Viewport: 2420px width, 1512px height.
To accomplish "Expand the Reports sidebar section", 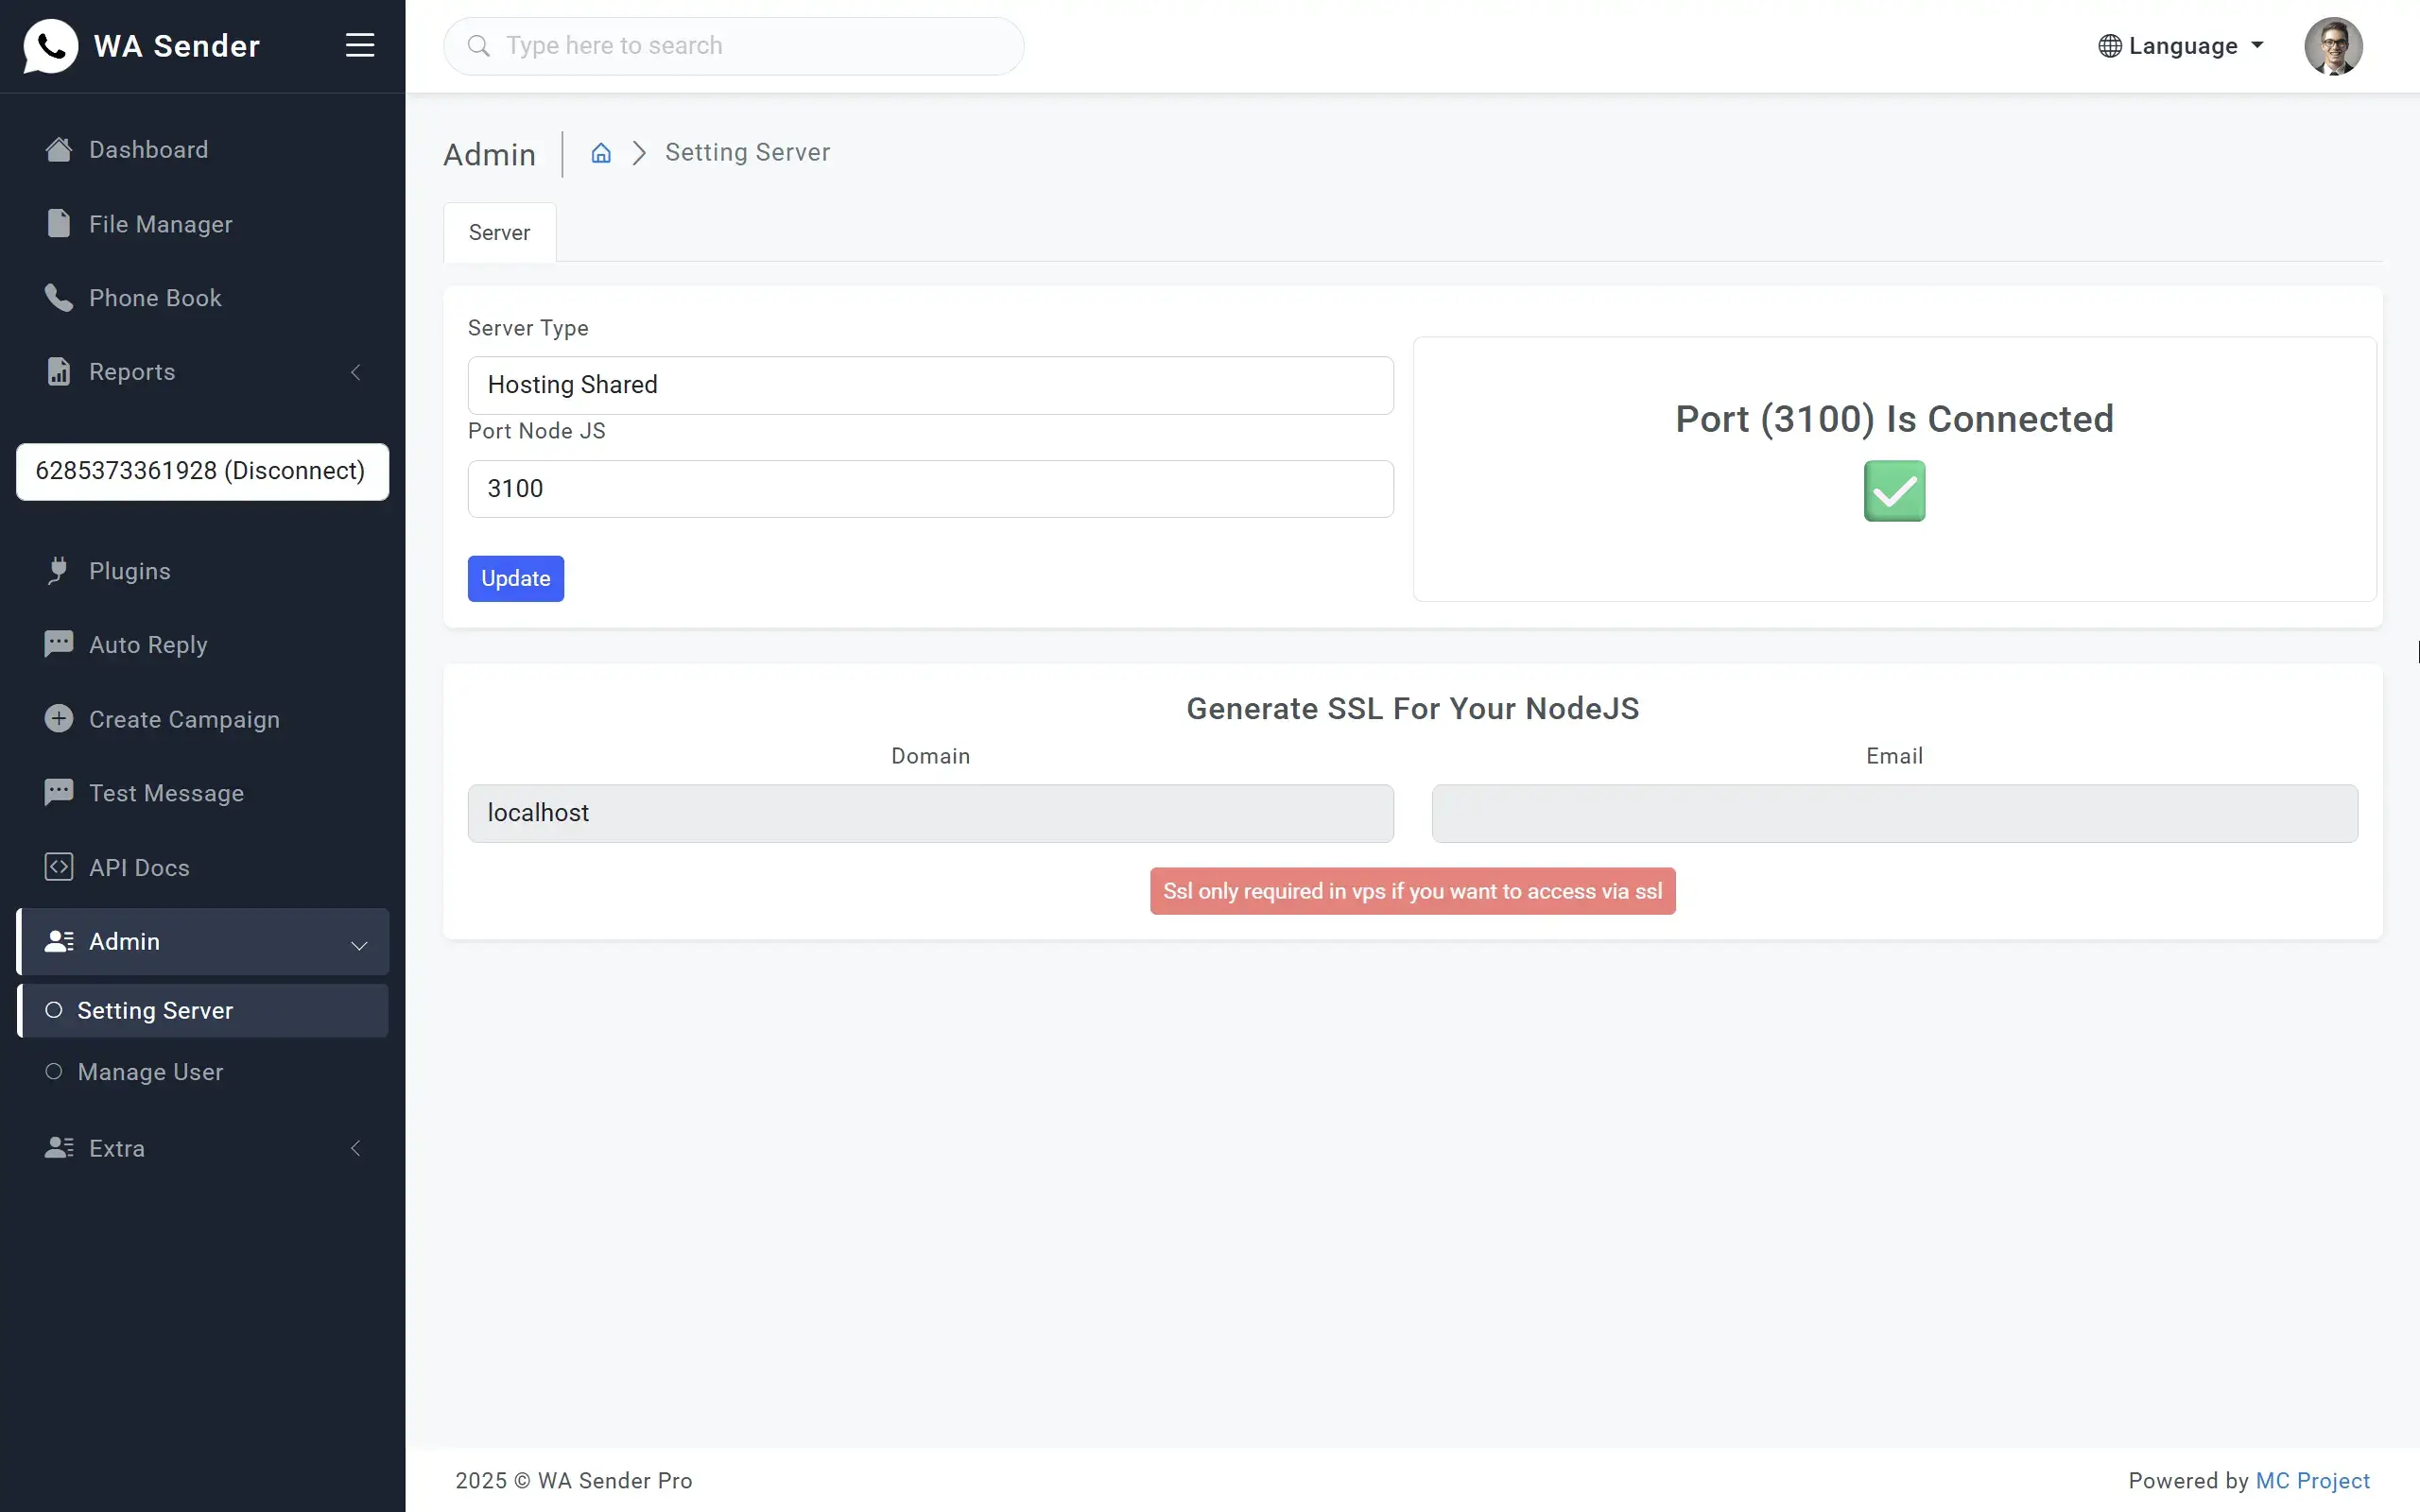I will click(x=355, y=371).
